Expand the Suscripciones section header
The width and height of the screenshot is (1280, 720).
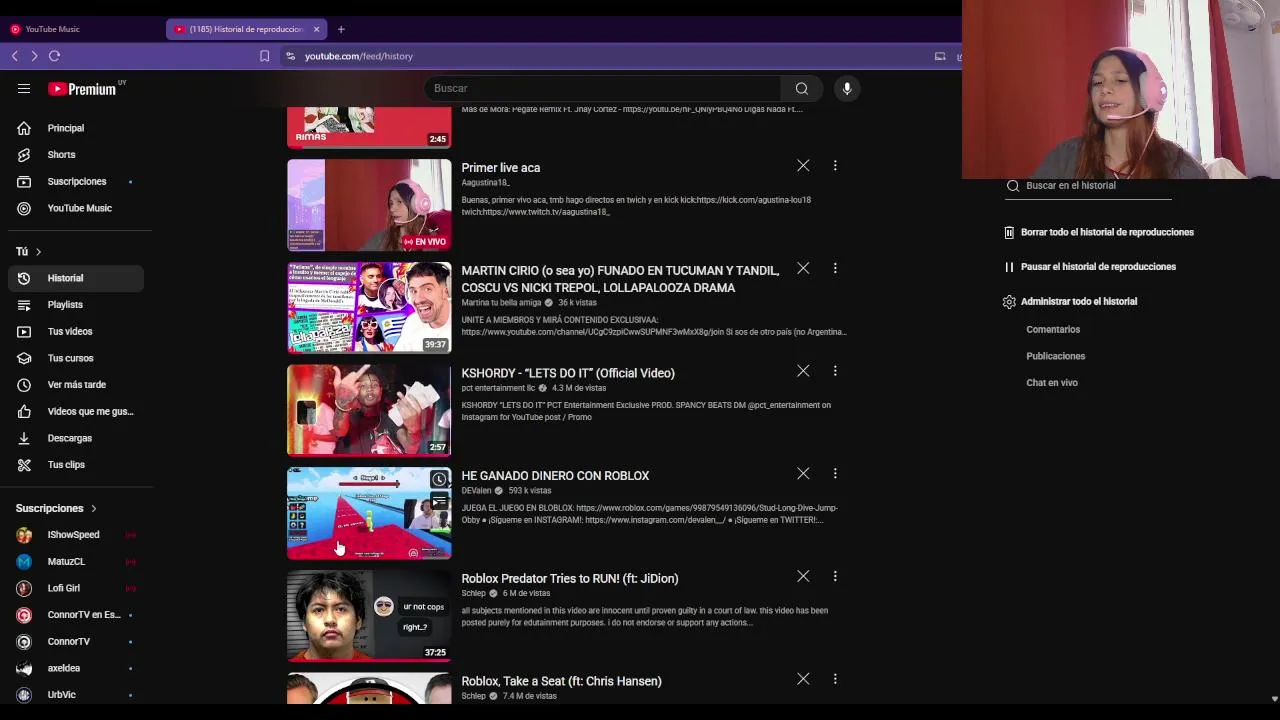pyautogui.click(x=56, y=508)
